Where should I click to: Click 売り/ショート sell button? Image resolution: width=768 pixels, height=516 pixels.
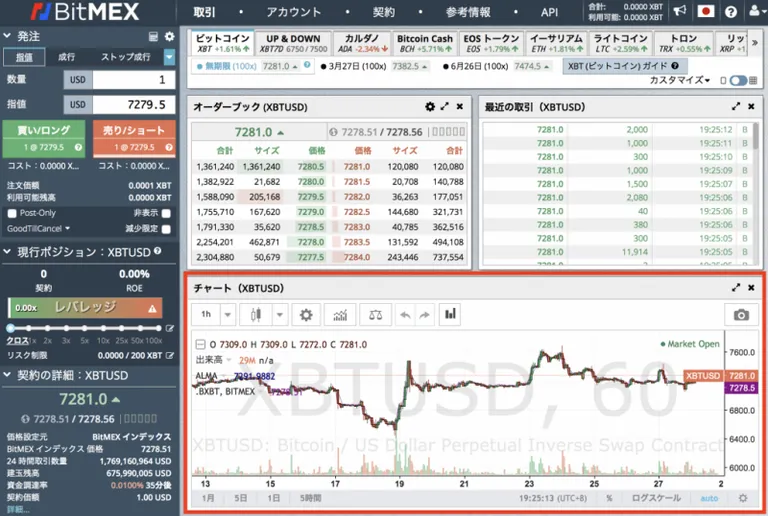tap(134, 139)
